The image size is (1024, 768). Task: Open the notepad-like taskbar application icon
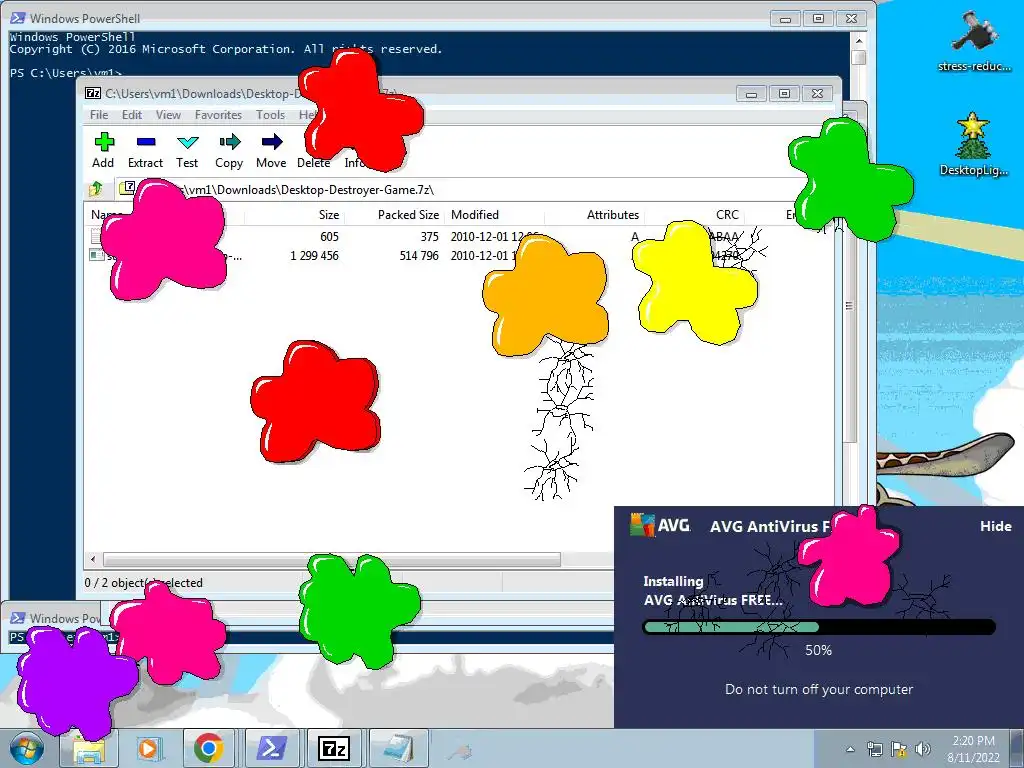[398, 748]
